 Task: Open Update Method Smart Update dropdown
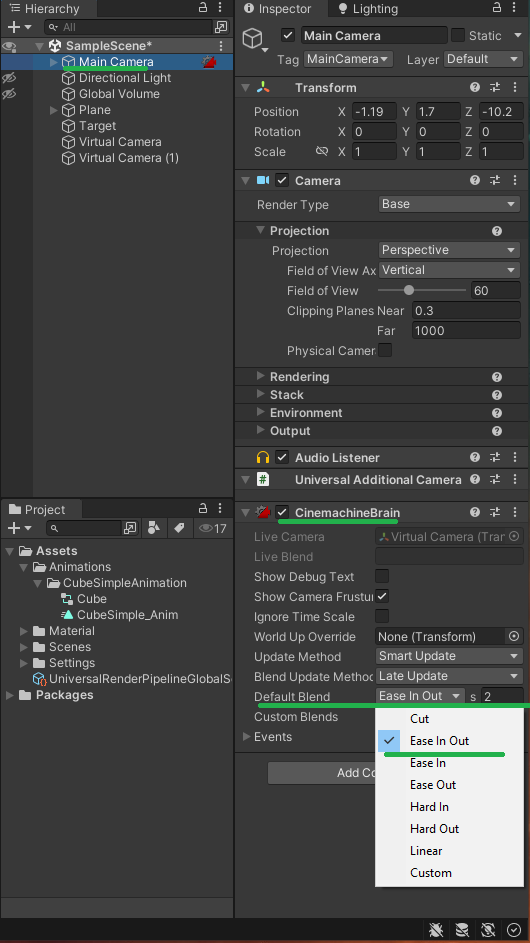[x=449, y=656]
